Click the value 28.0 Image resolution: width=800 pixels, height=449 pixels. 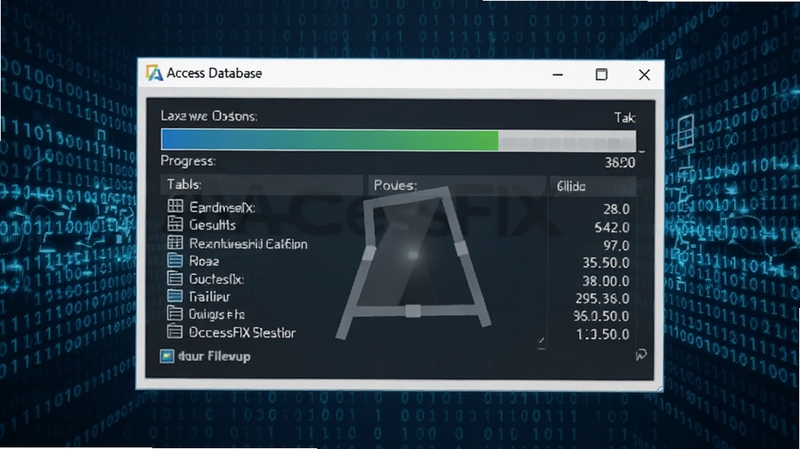coord(616,209)
